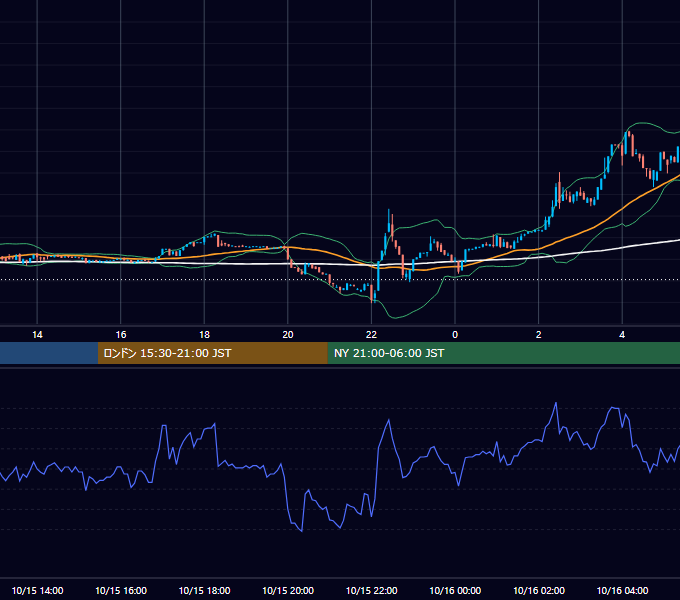Click the 22 hour label on price chart axis

(x=371, y=335)
